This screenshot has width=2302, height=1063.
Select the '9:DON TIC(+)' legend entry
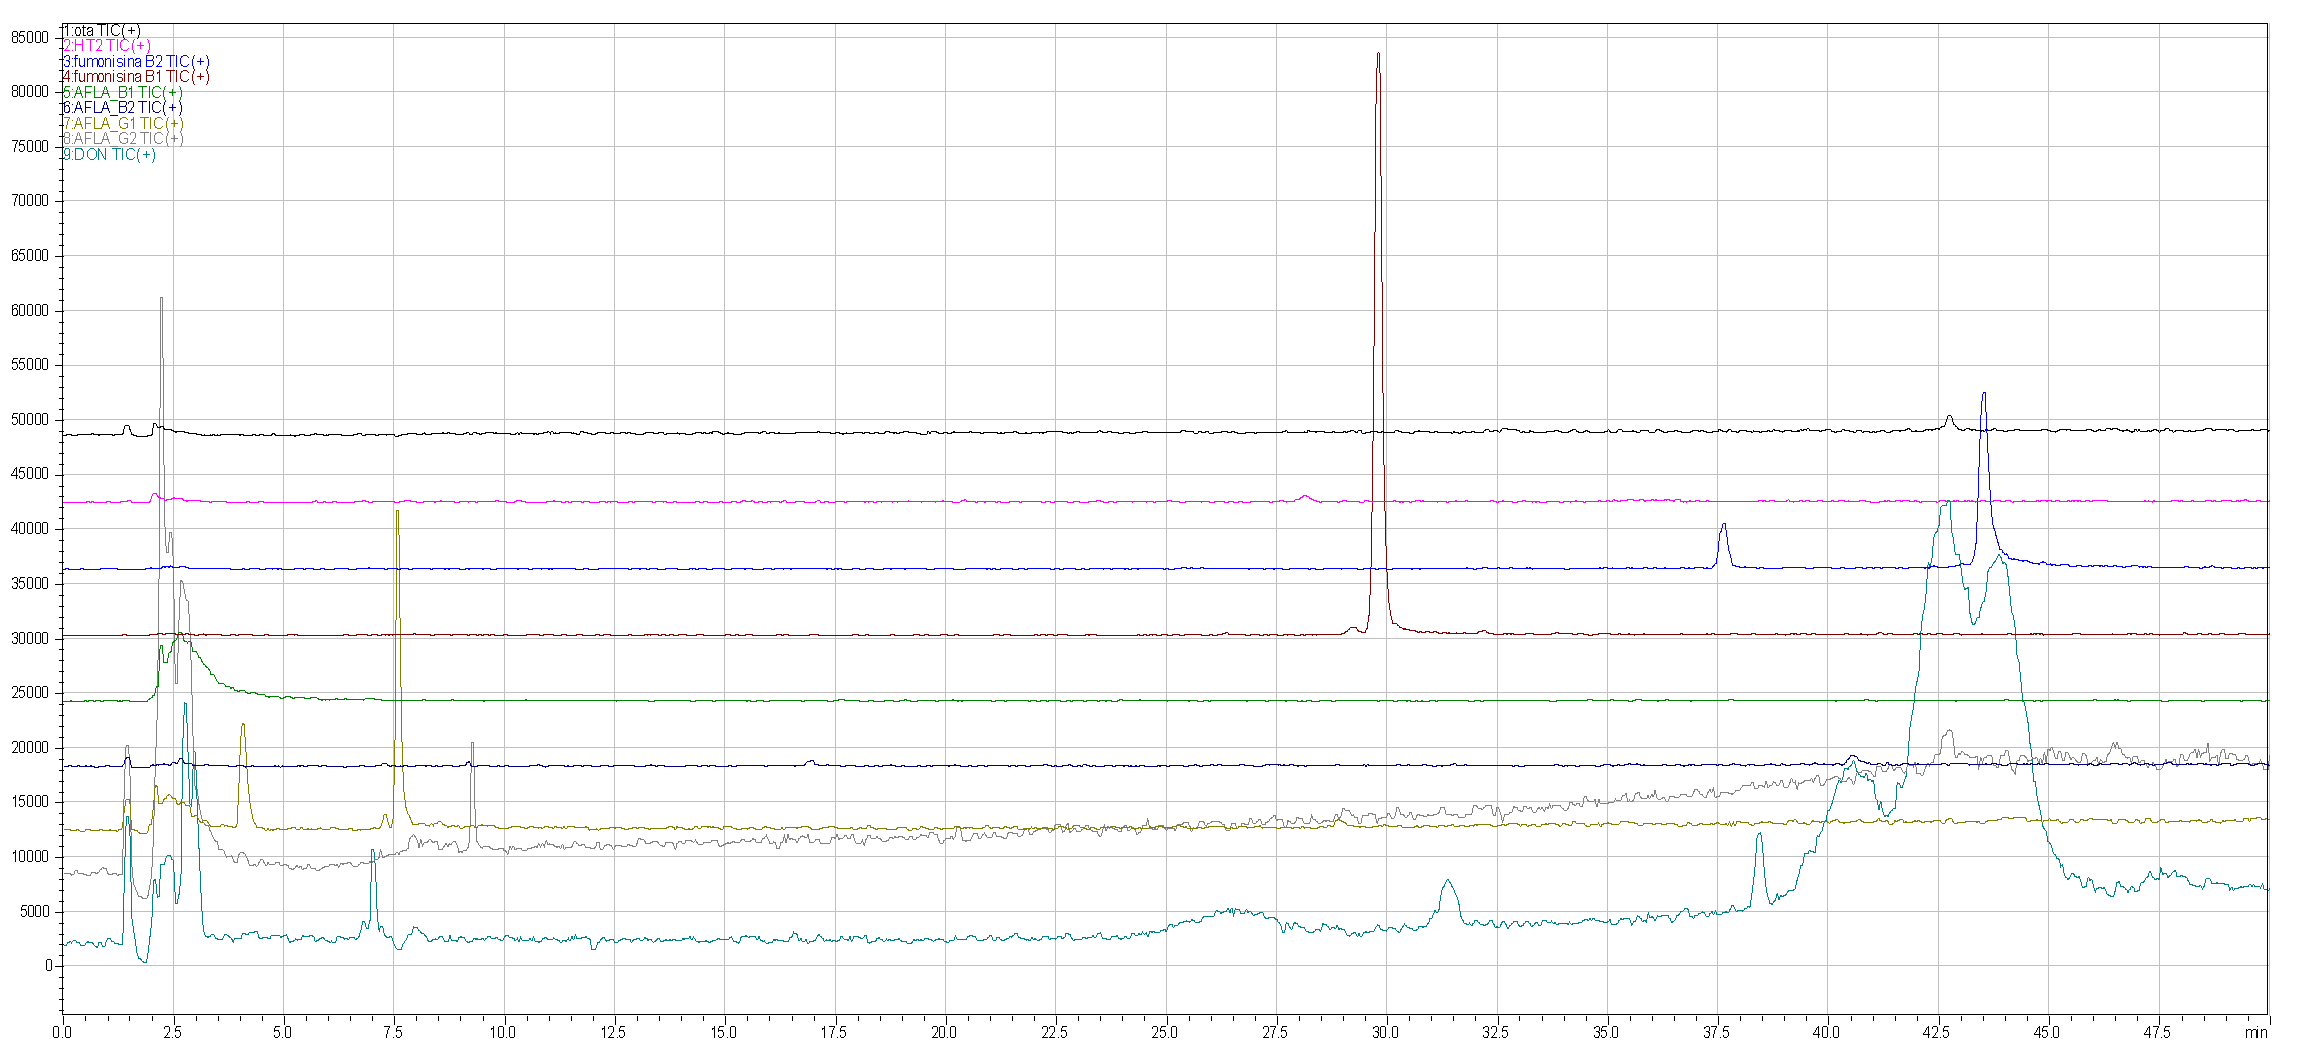pos(110,155)
